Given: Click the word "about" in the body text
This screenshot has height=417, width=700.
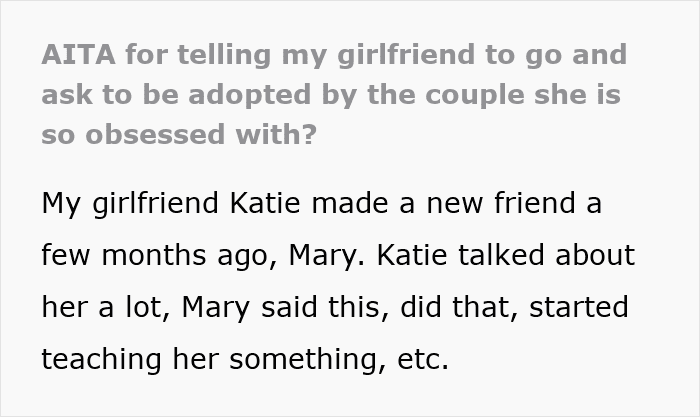Looking at the screenshot, I should click(x=597, y=254).
